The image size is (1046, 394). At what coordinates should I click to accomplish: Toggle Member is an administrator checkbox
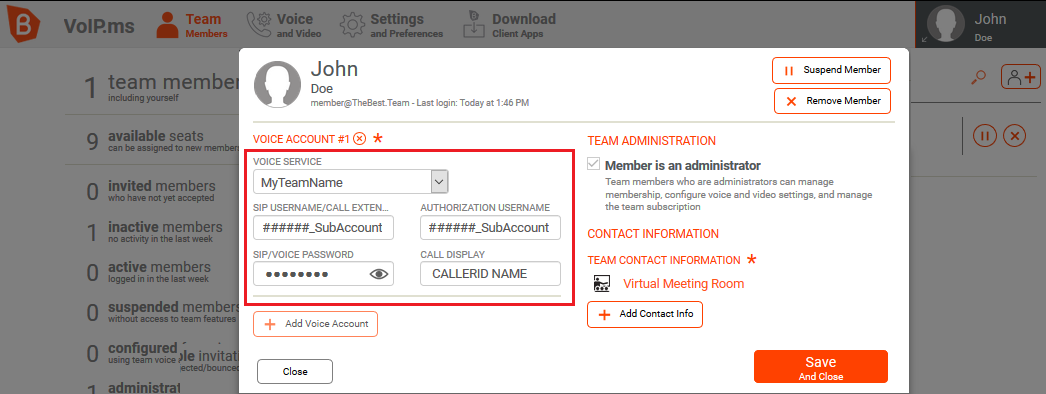593,164
